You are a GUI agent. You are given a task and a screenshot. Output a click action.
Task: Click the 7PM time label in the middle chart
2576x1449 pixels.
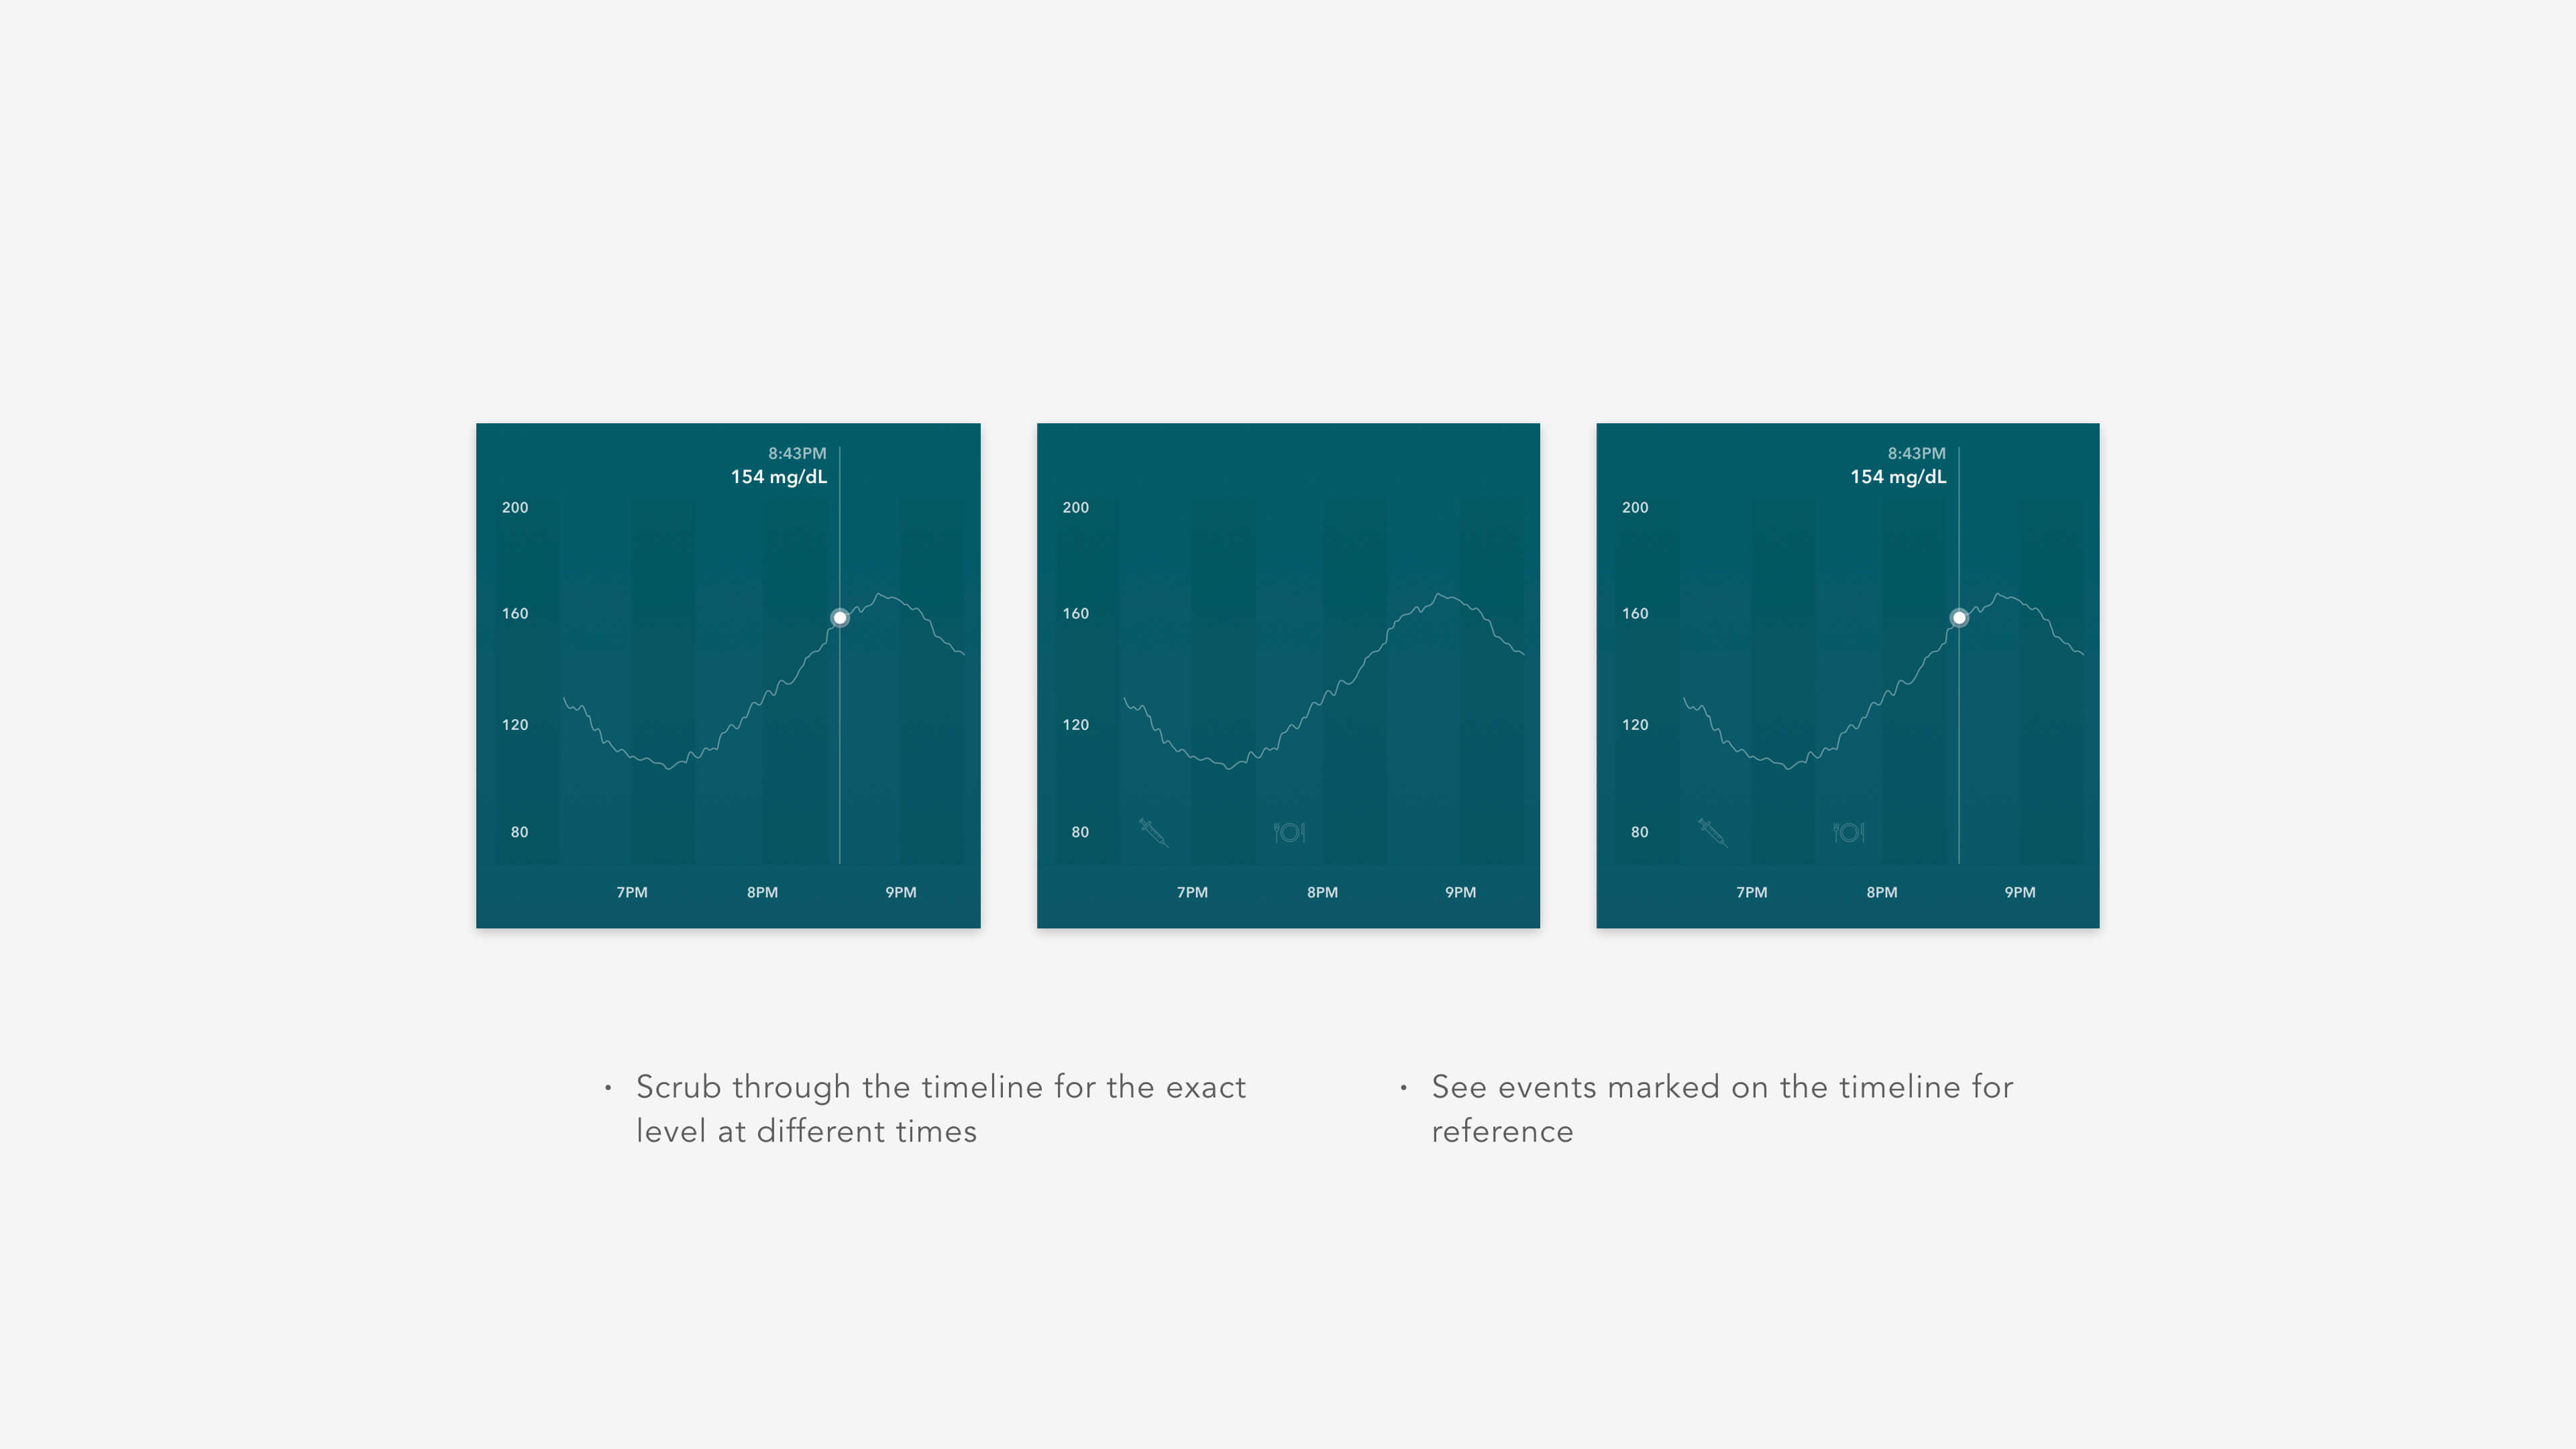pyautogui.click(x=1192, y=892)
